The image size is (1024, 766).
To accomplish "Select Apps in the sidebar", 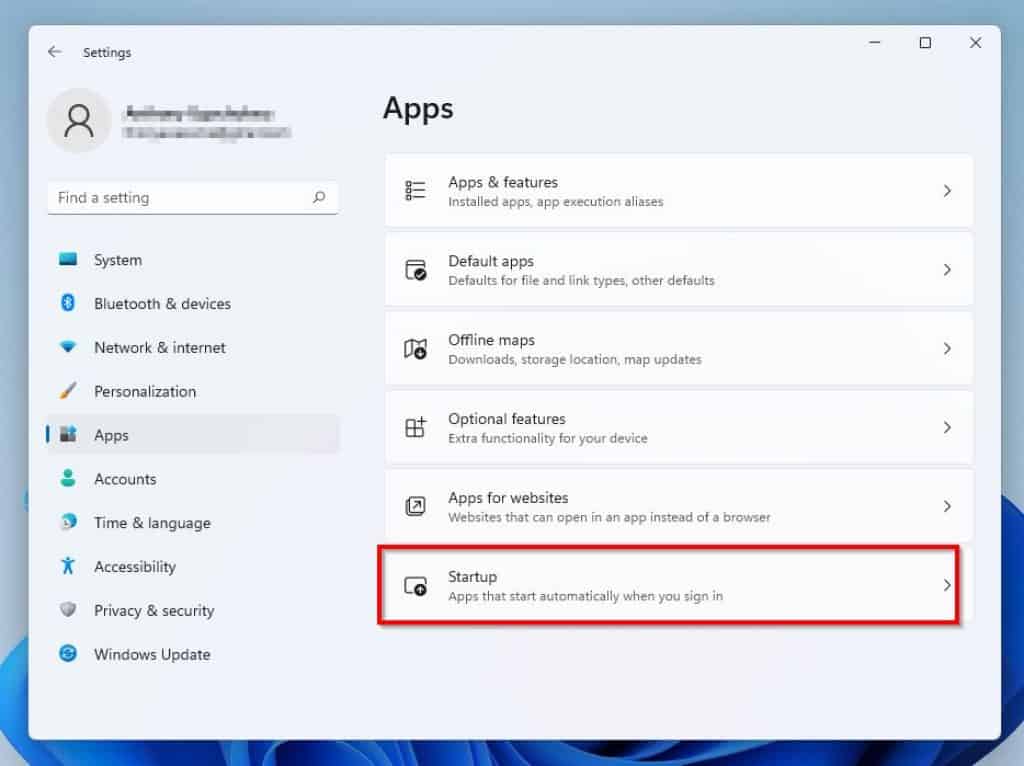I will pyautogui.click(x=193, y=435).
